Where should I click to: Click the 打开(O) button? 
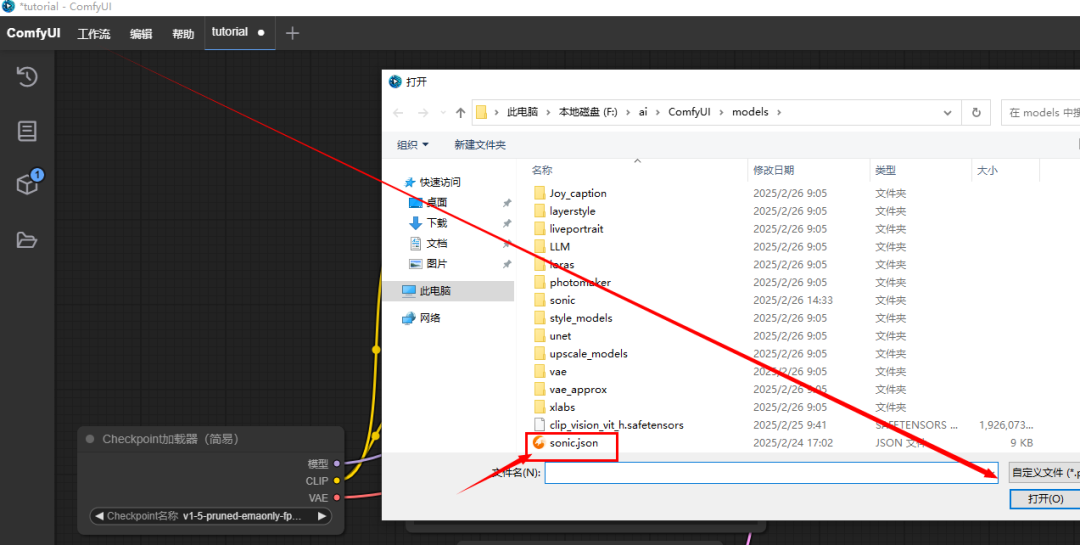[x=1045, y=499]
